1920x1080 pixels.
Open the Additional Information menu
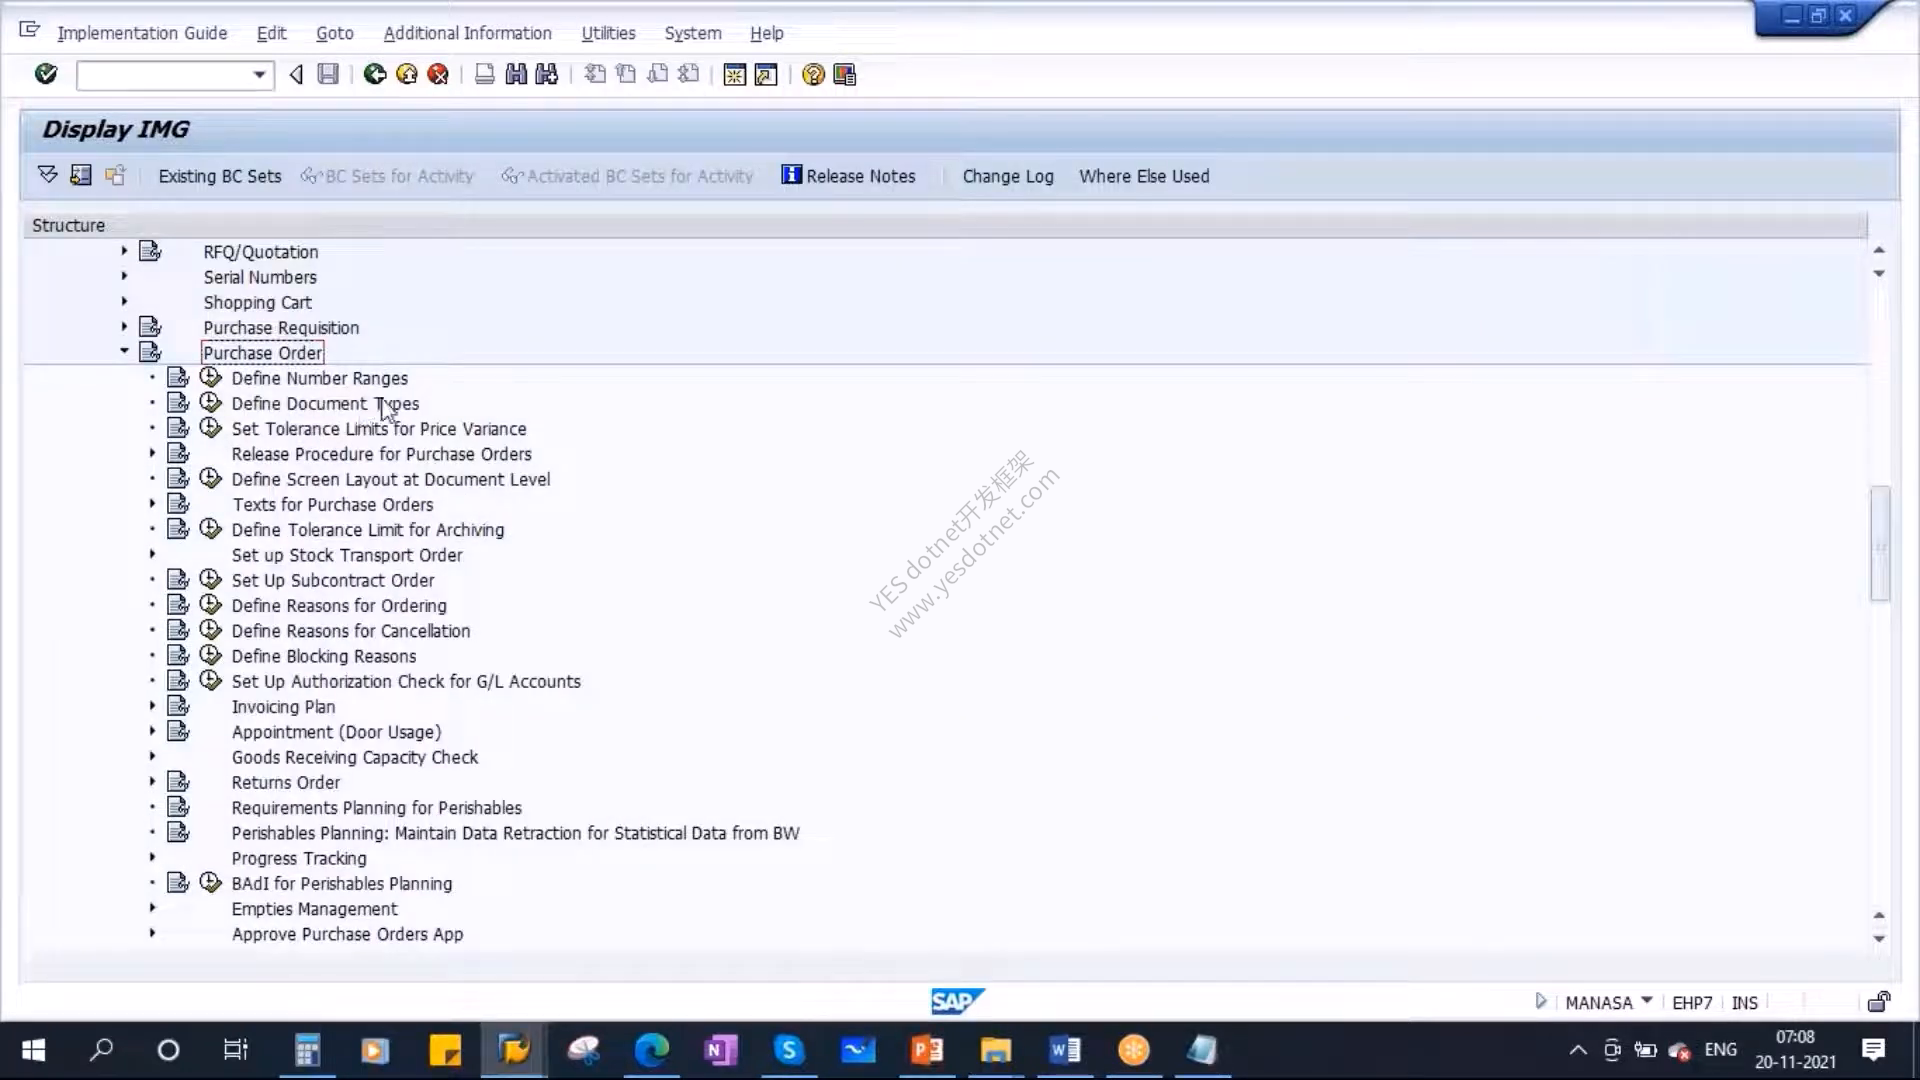(x=467, y=33)
